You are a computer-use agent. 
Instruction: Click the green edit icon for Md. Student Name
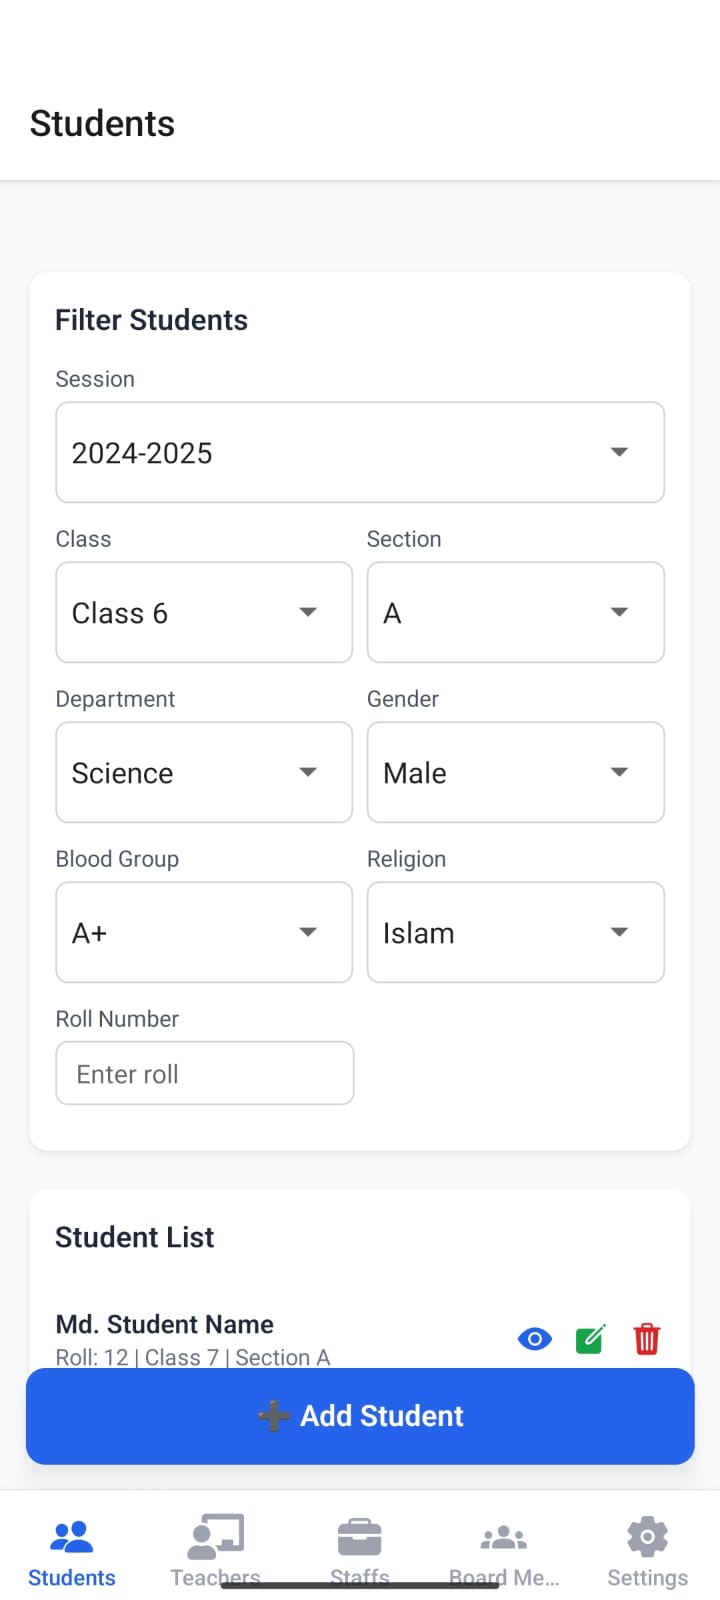click(589, 1338)
